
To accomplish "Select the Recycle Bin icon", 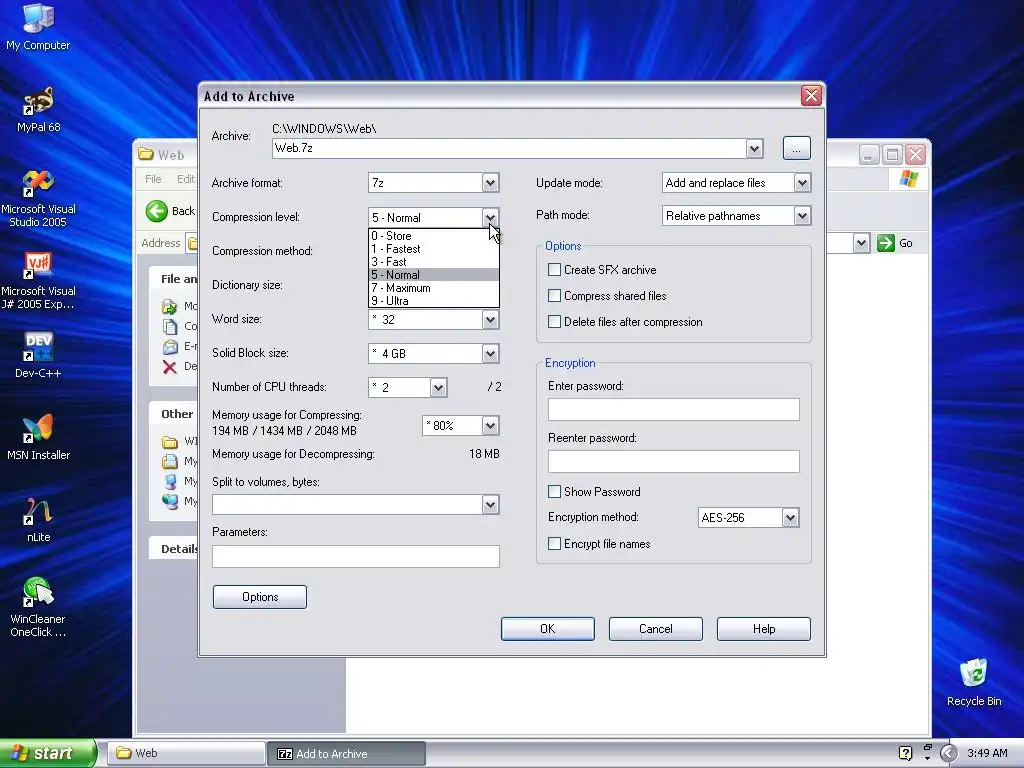I will (974, 682).
